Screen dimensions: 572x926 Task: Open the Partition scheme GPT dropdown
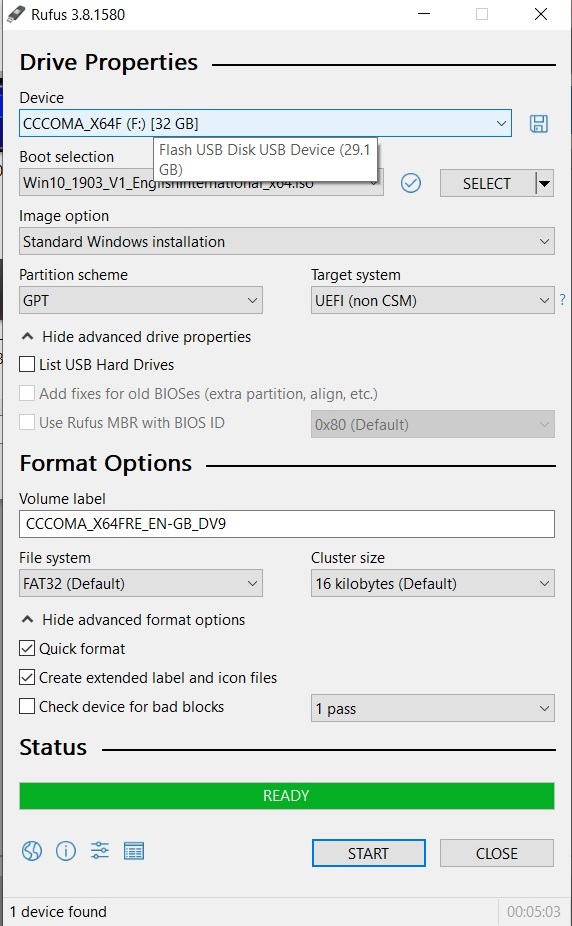pos(140,301)
